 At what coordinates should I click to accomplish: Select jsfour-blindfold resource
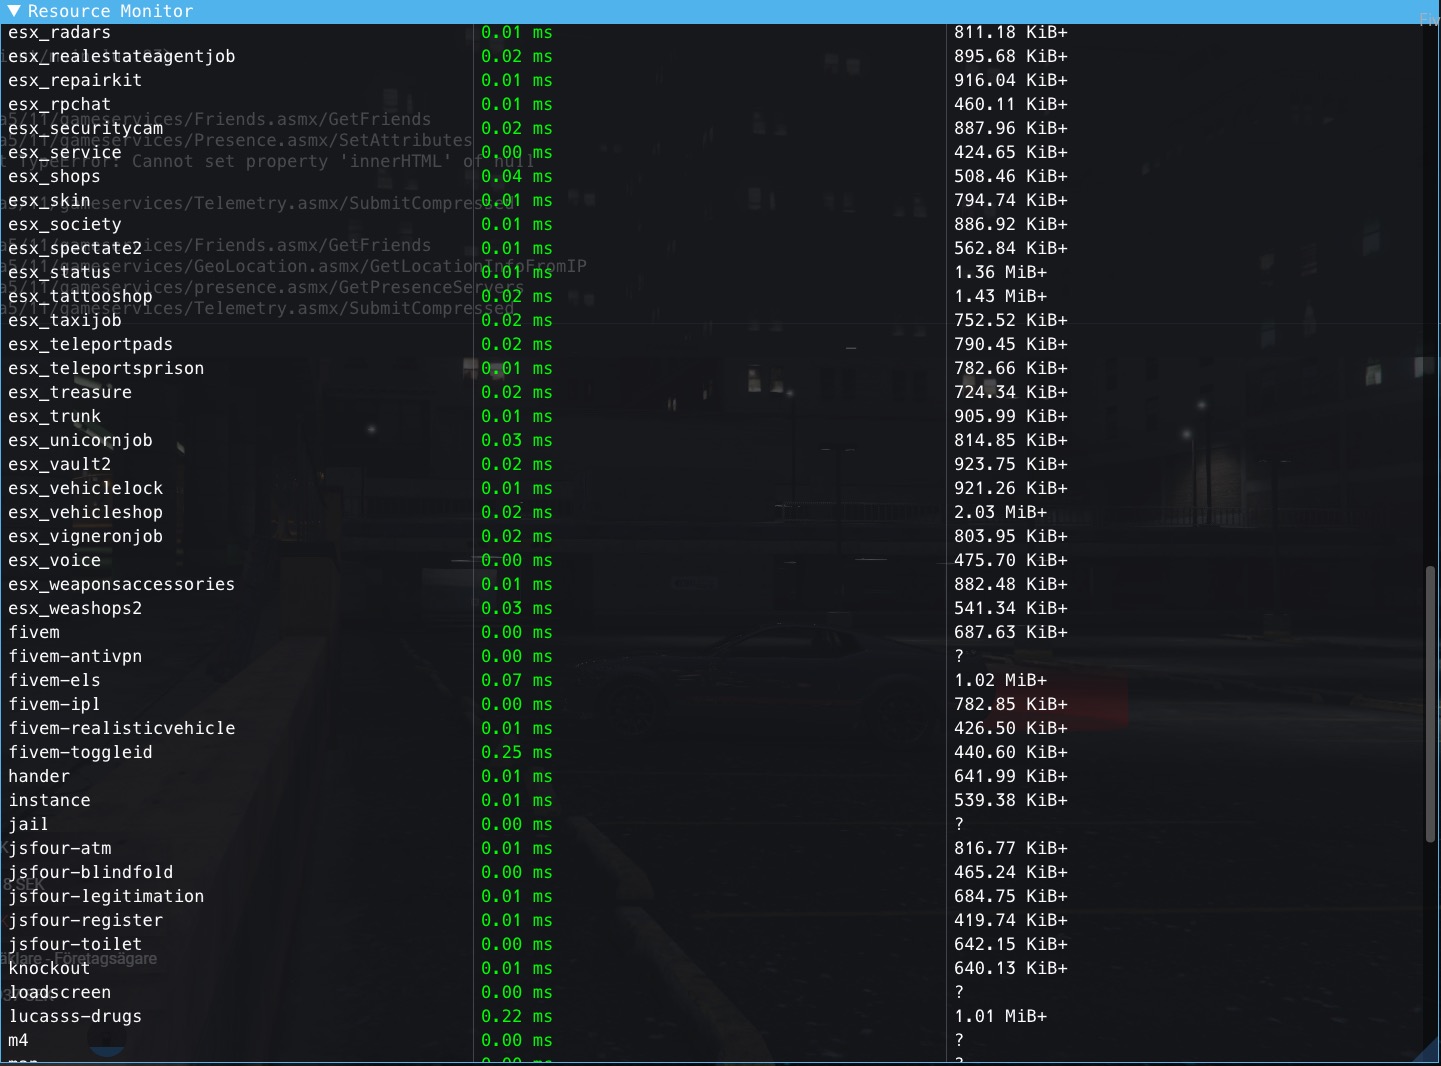click(x=91, y=873)
